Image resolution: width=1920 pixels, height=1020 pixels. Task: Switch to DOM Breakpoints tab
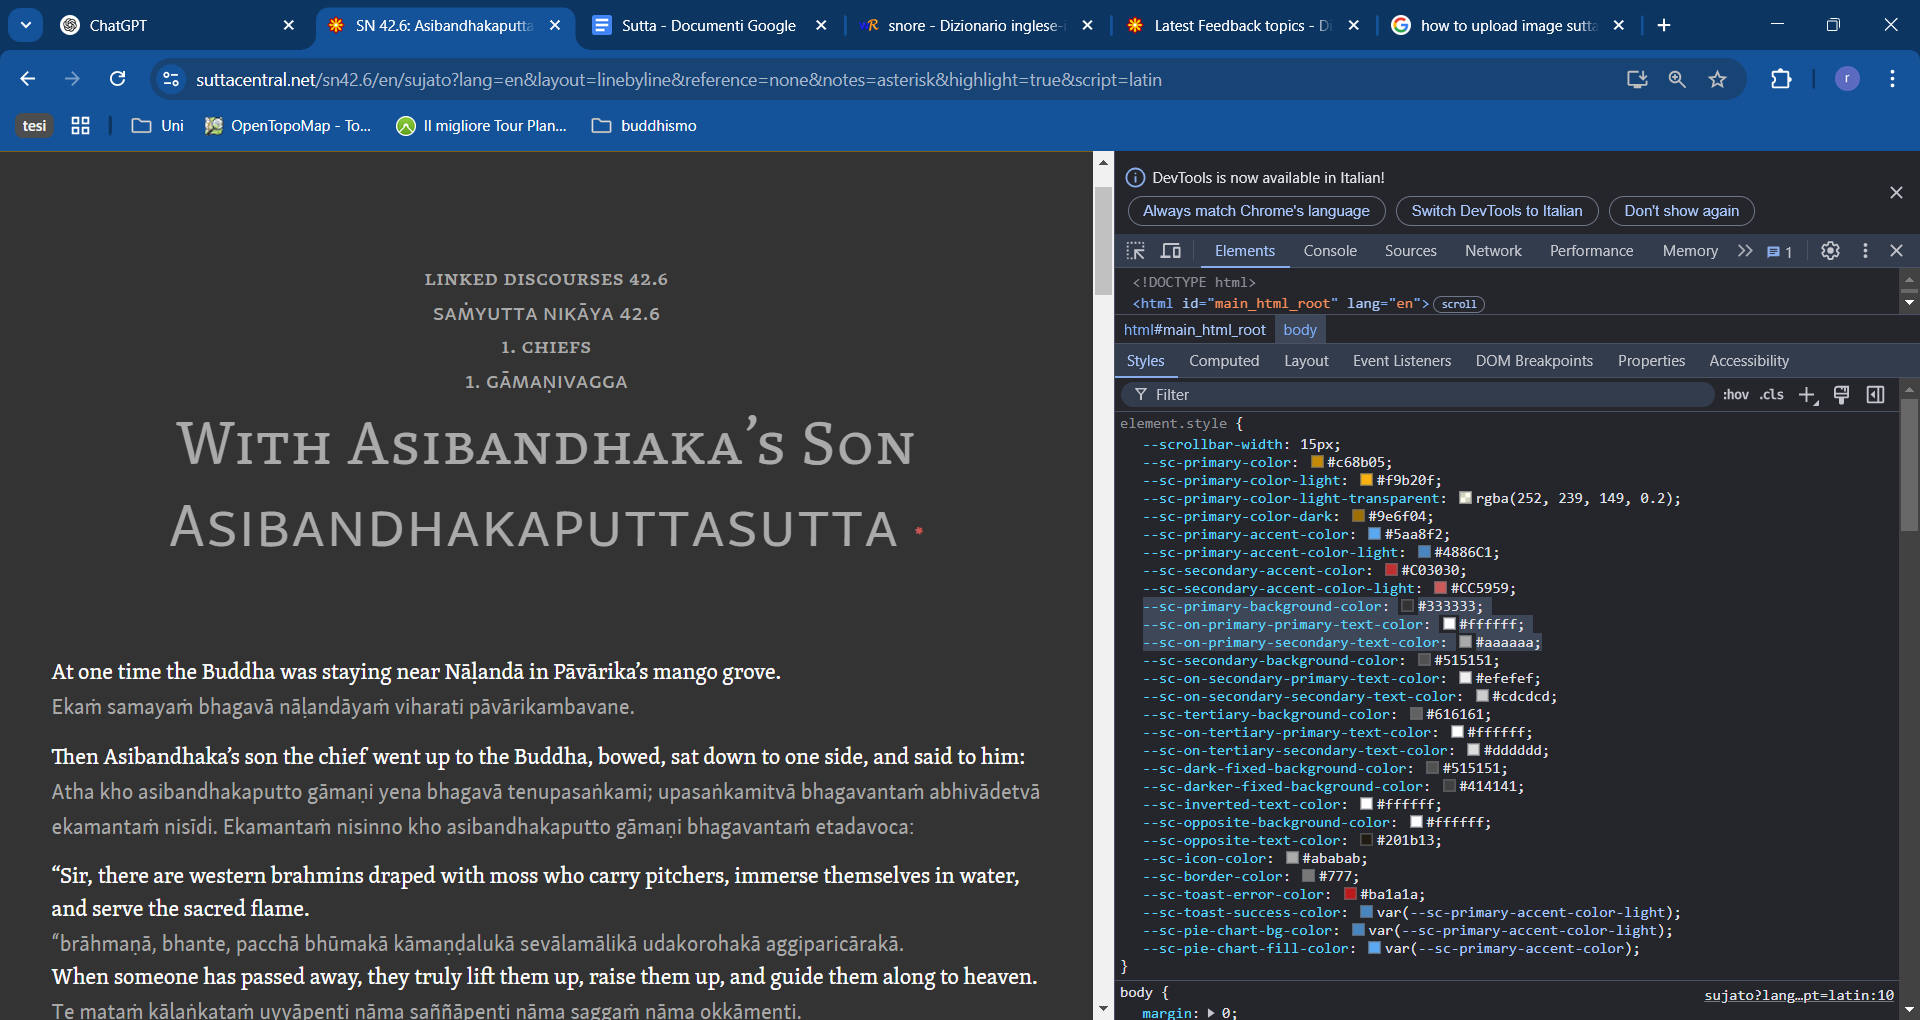point(1534,361)
